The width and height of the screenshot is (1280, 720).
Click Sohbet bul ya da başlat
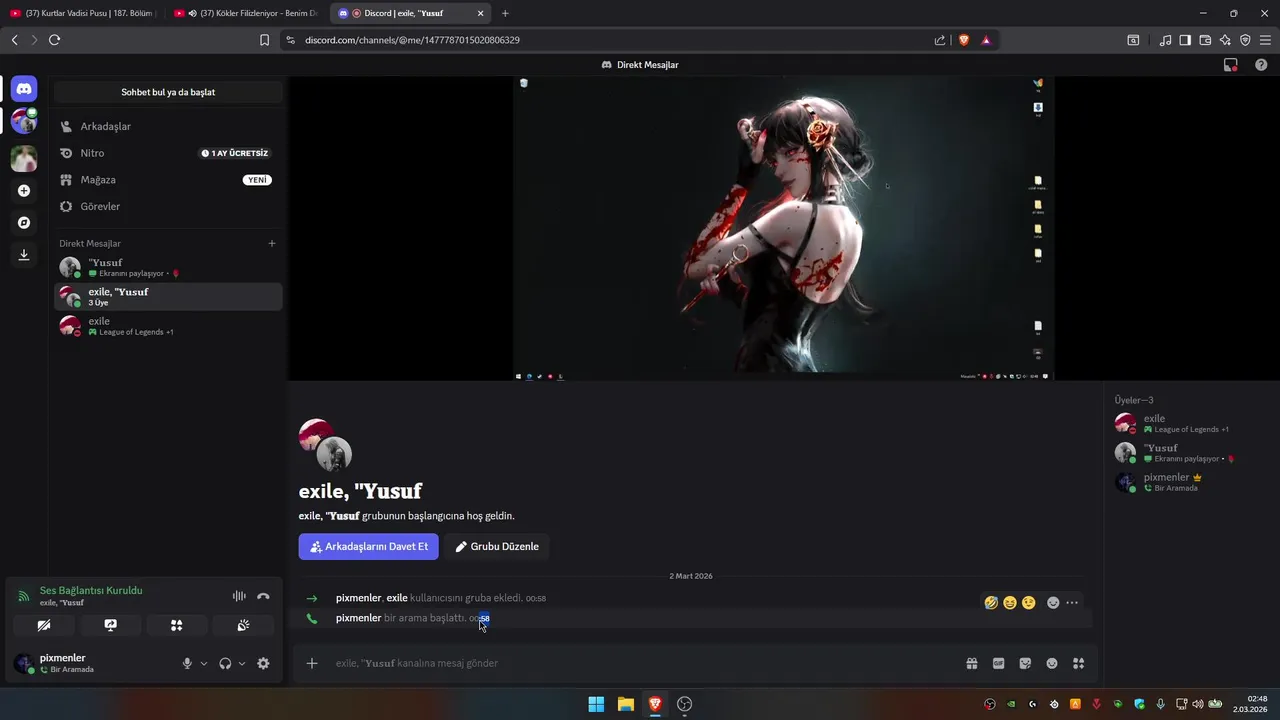168,92
